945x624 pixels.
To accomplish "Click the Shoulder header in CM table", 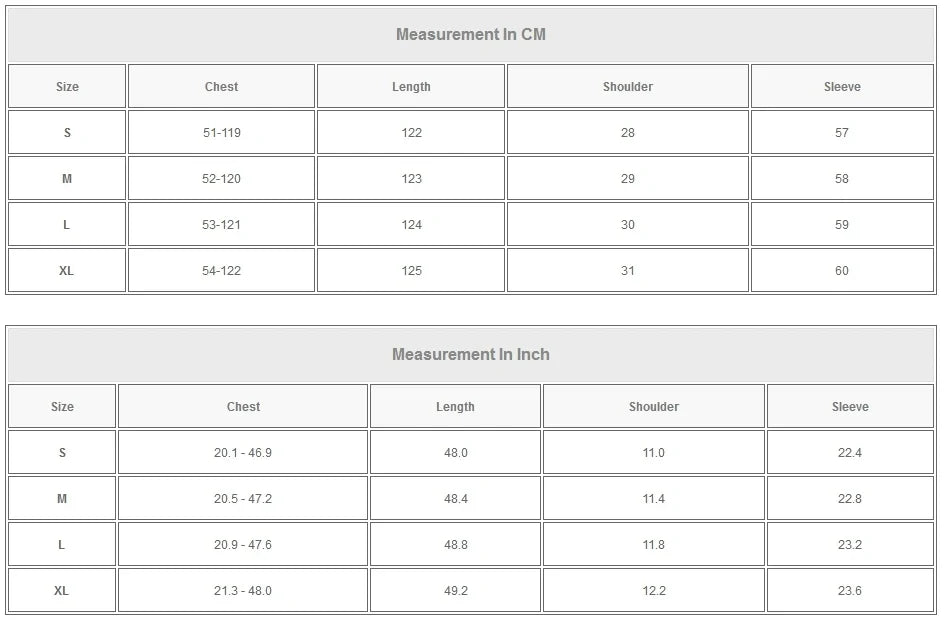I will (628, 87).
